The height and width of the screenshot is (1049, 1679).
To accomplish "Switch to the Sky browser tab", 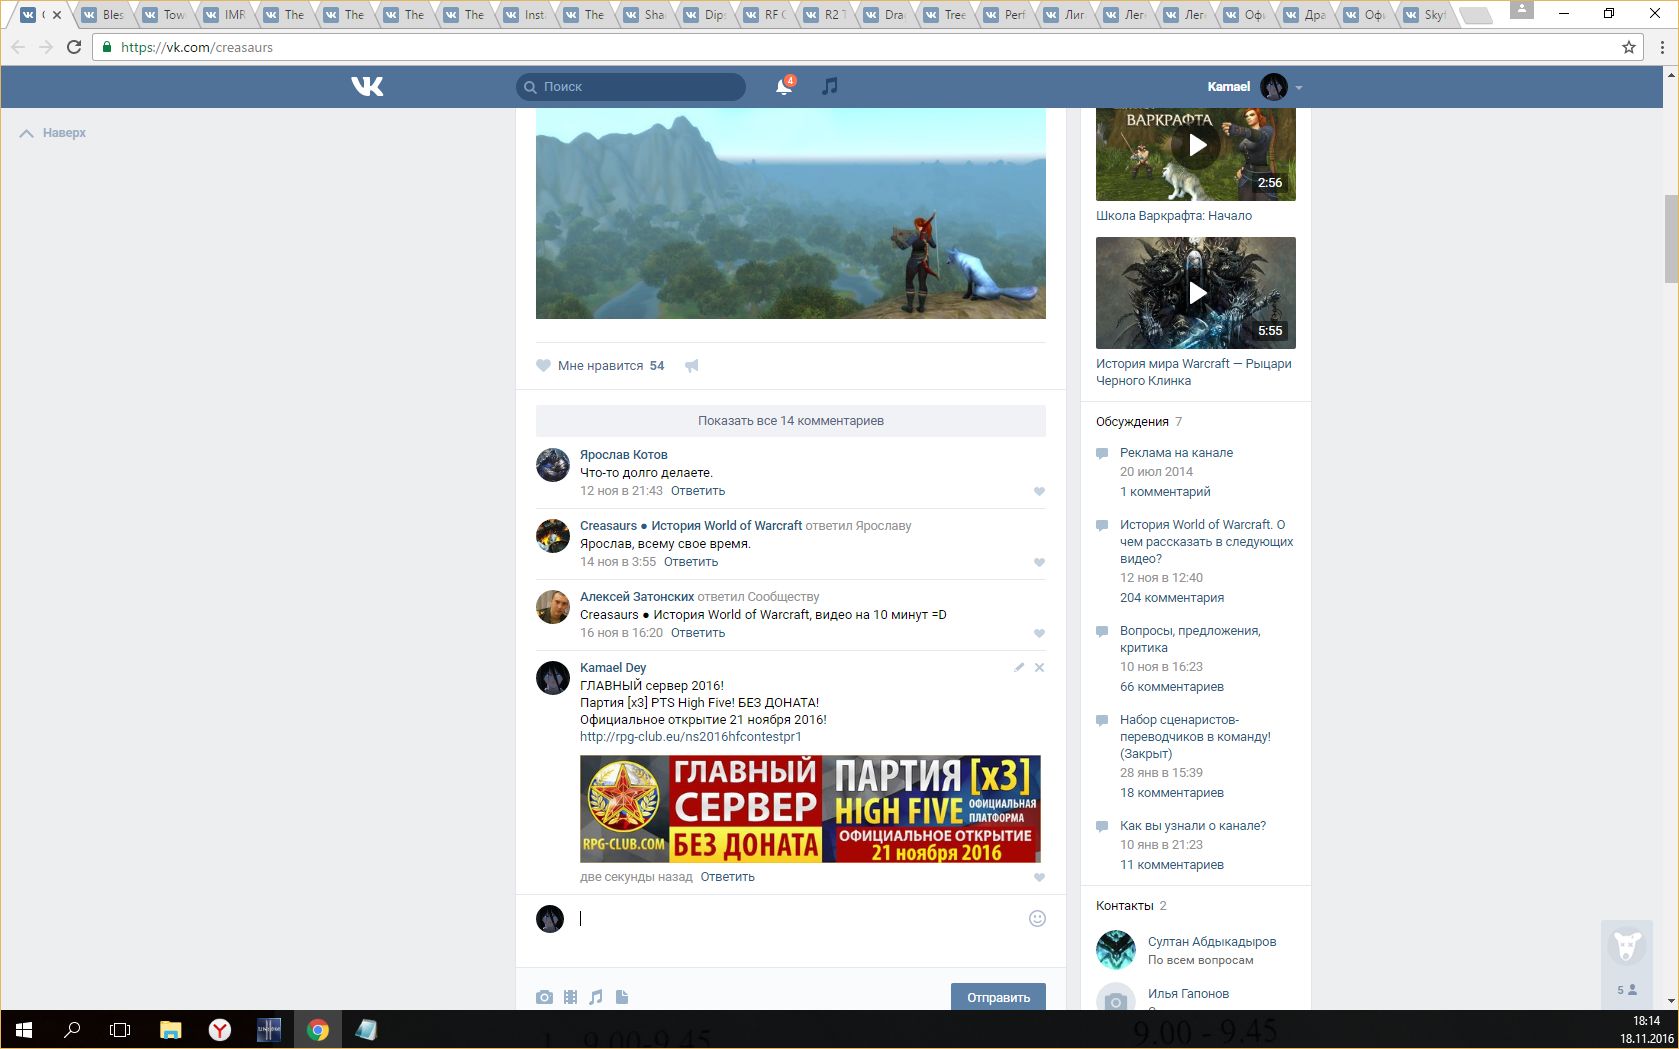I will [1425, 15].
